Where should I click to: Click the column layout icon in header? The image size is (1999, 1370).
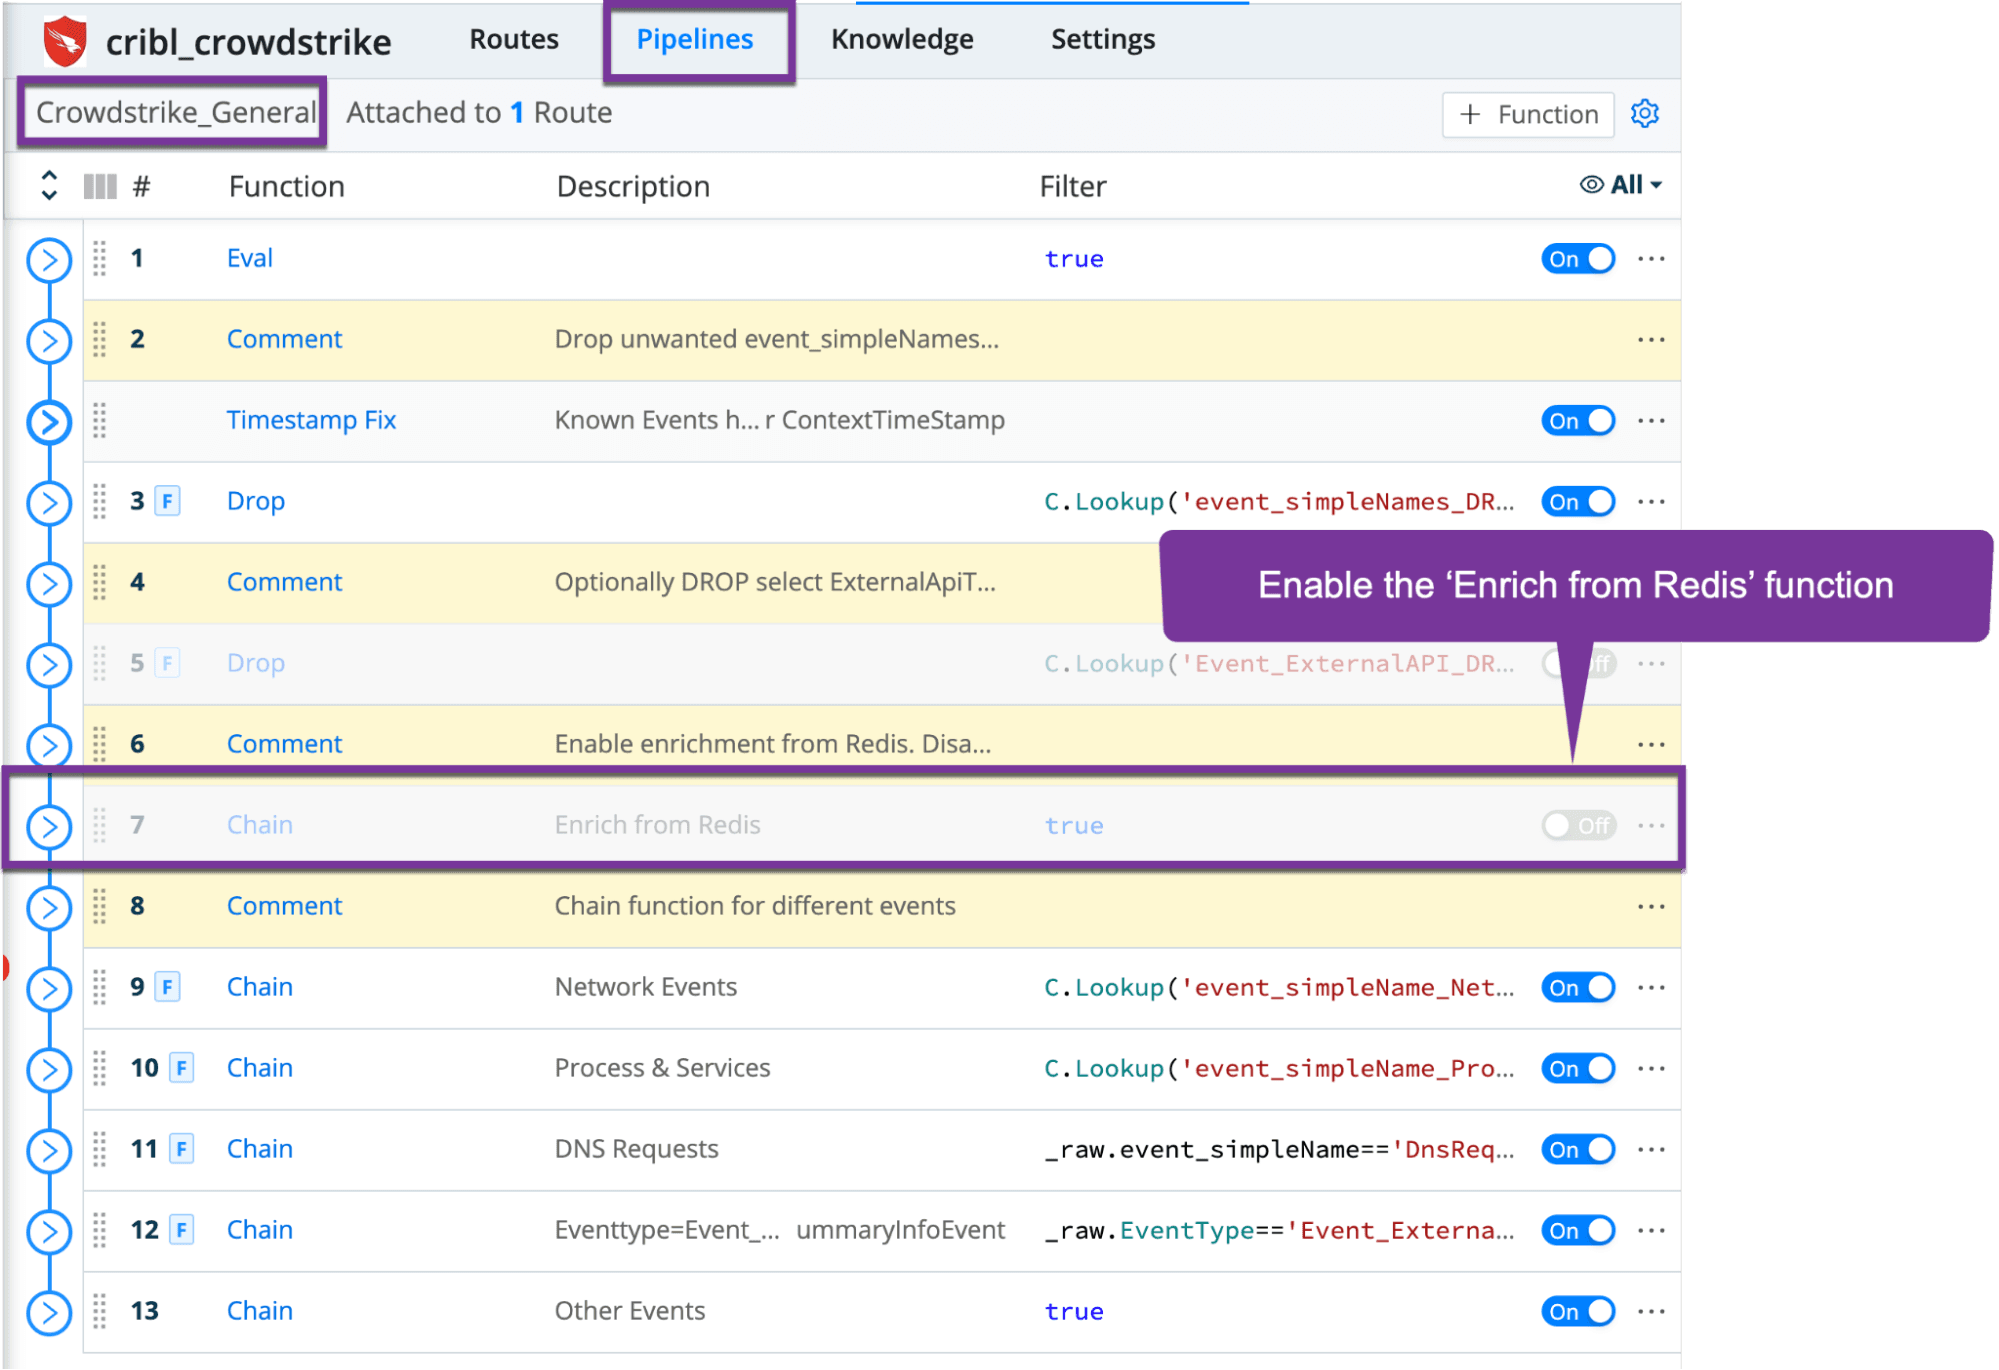click(x=100, y=186)
